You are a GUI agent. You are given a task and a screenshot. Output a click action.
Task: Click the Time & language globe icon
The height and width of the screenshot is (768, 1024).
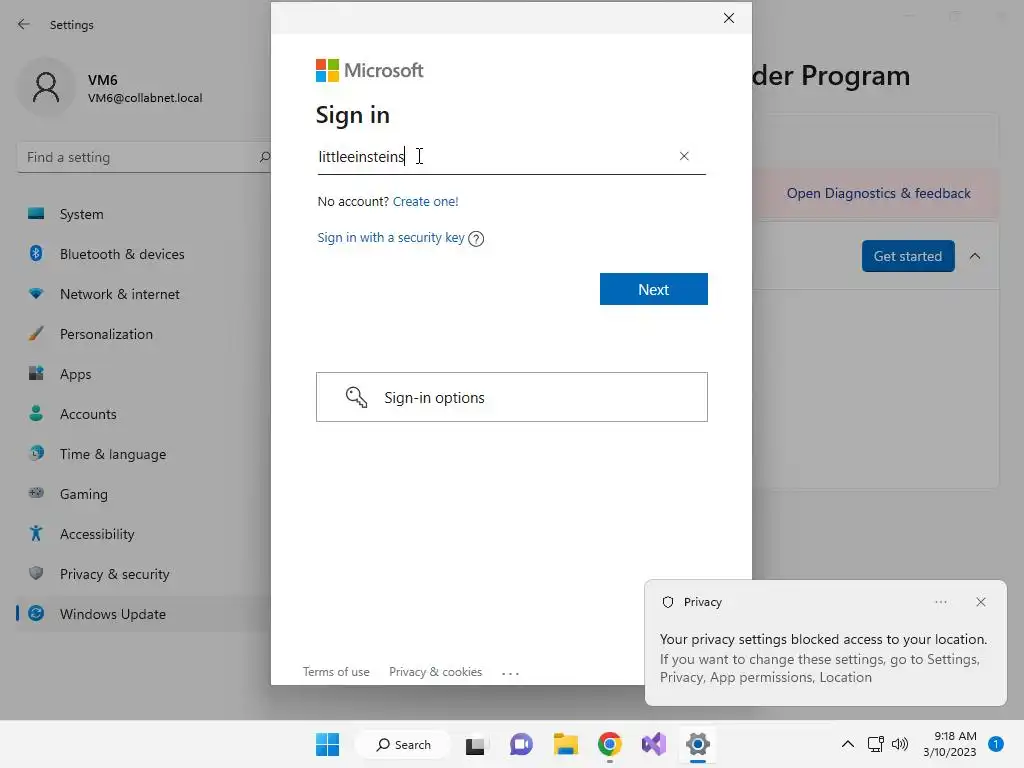(x=36, y=453)
